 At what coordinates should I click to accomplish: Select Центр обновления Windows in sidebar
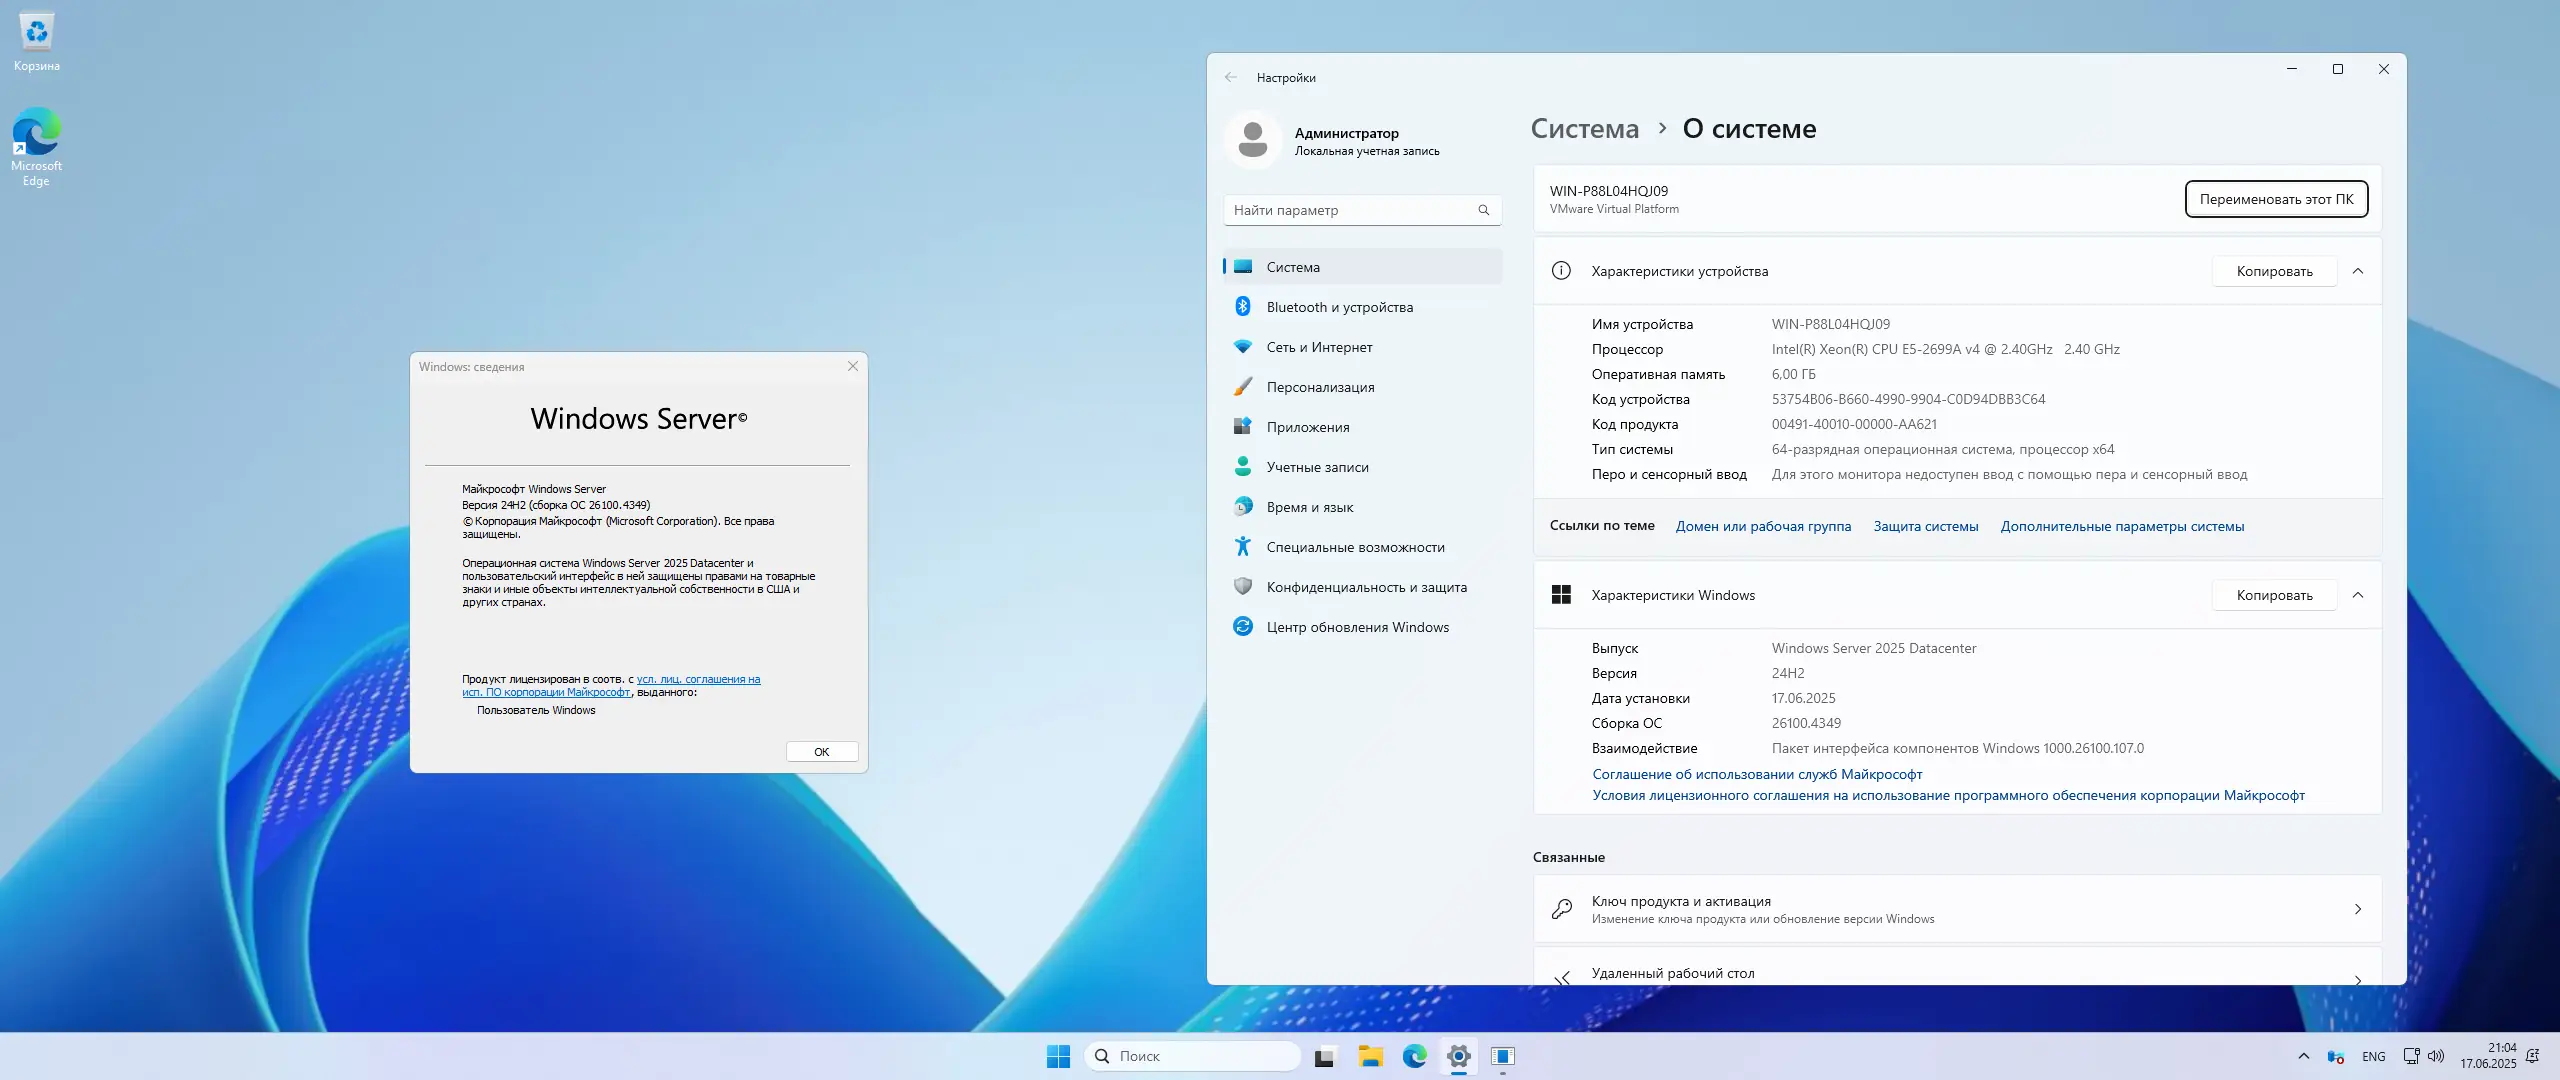[1358, 626]
